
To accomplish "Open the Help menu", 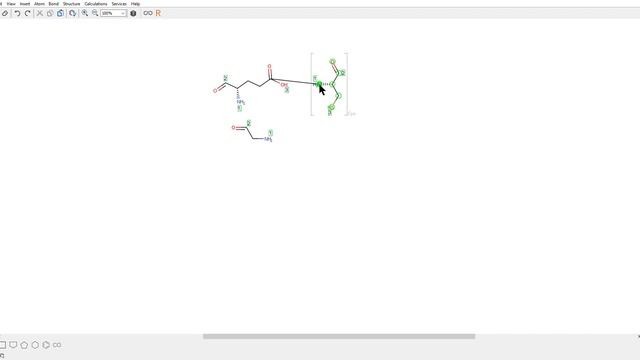I will point(135,4).
